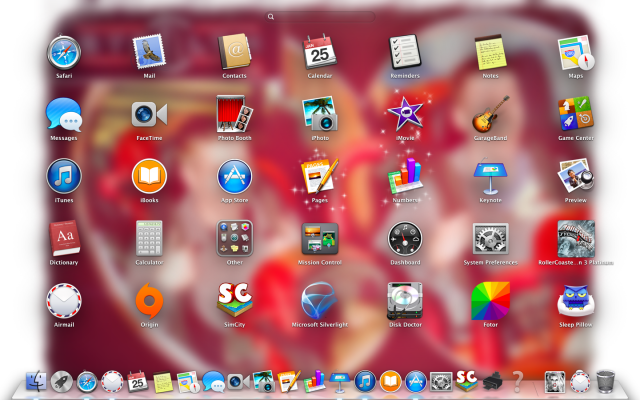Viewport: 640px width, 400px height.
Task: Open the printer icon in the Dock
Action: coord(492,382)
